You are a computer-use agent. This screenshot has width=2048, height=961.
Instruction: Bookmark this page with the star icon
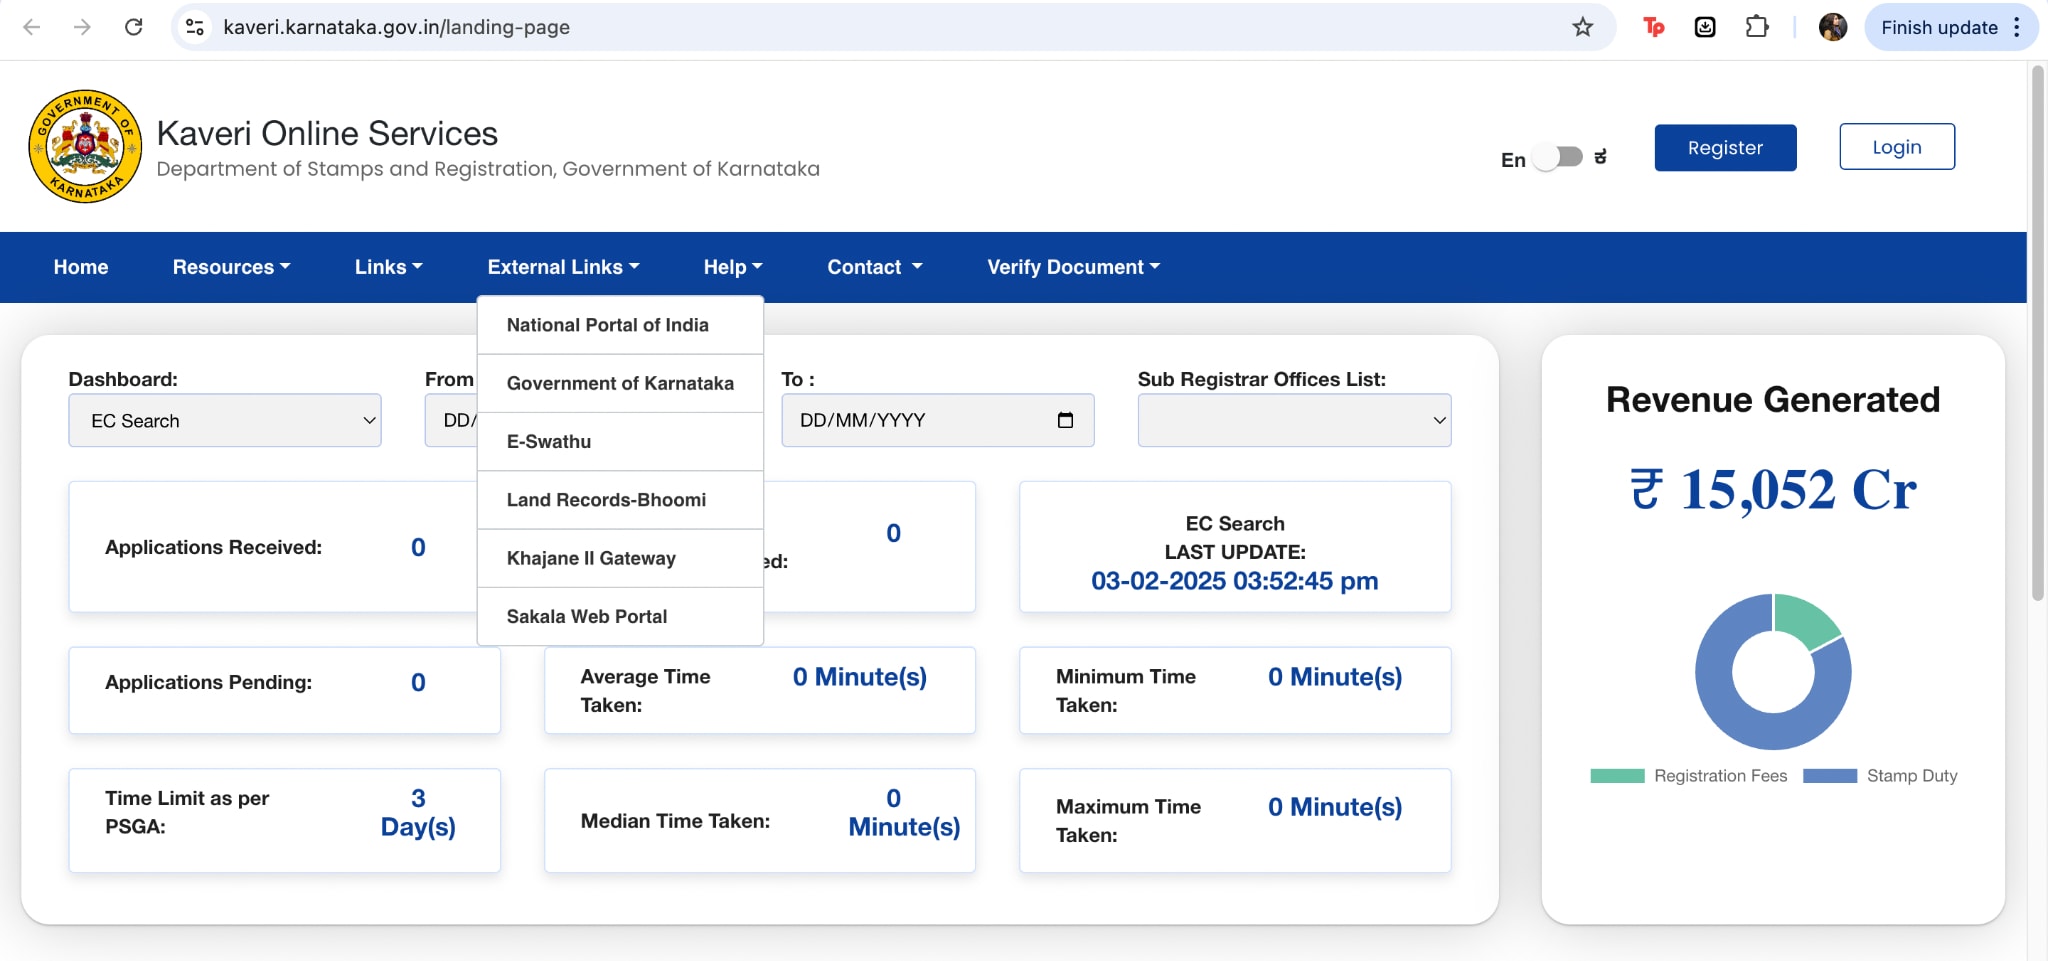pyautogui.click(x=1582, y=27)
